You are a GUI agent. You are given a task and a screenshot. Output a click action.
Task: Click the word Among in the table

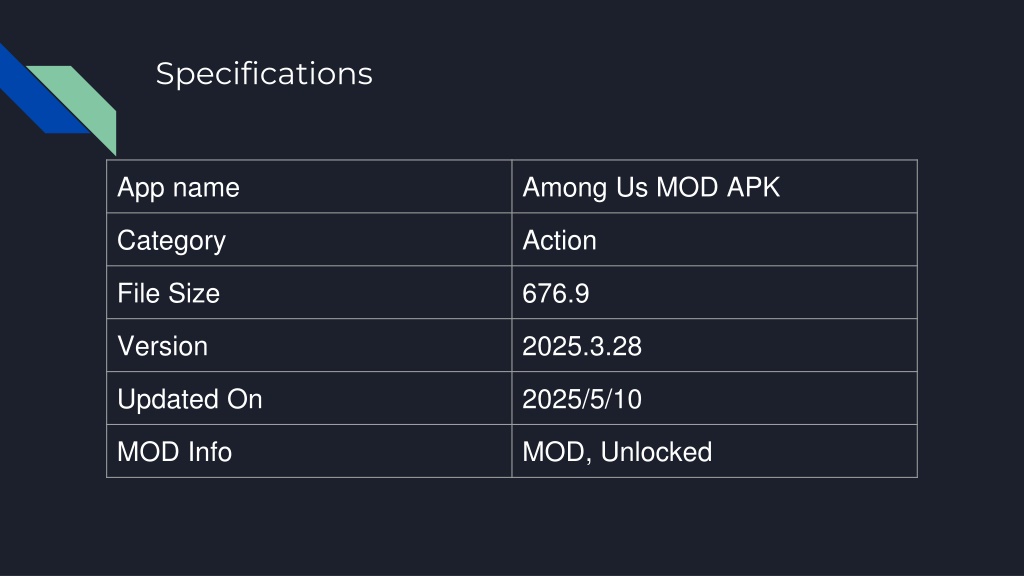tap(565, 188)
